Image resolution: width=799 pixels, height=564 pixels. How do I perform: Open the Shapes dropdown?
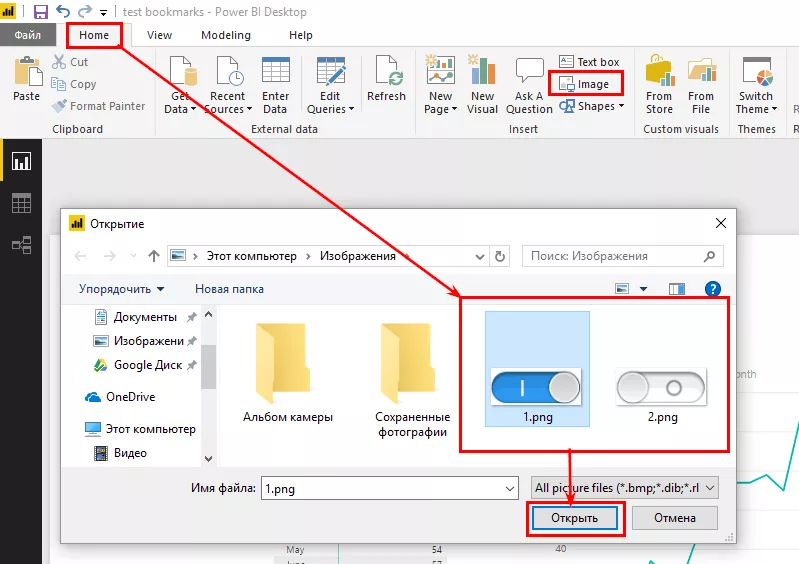591,106
